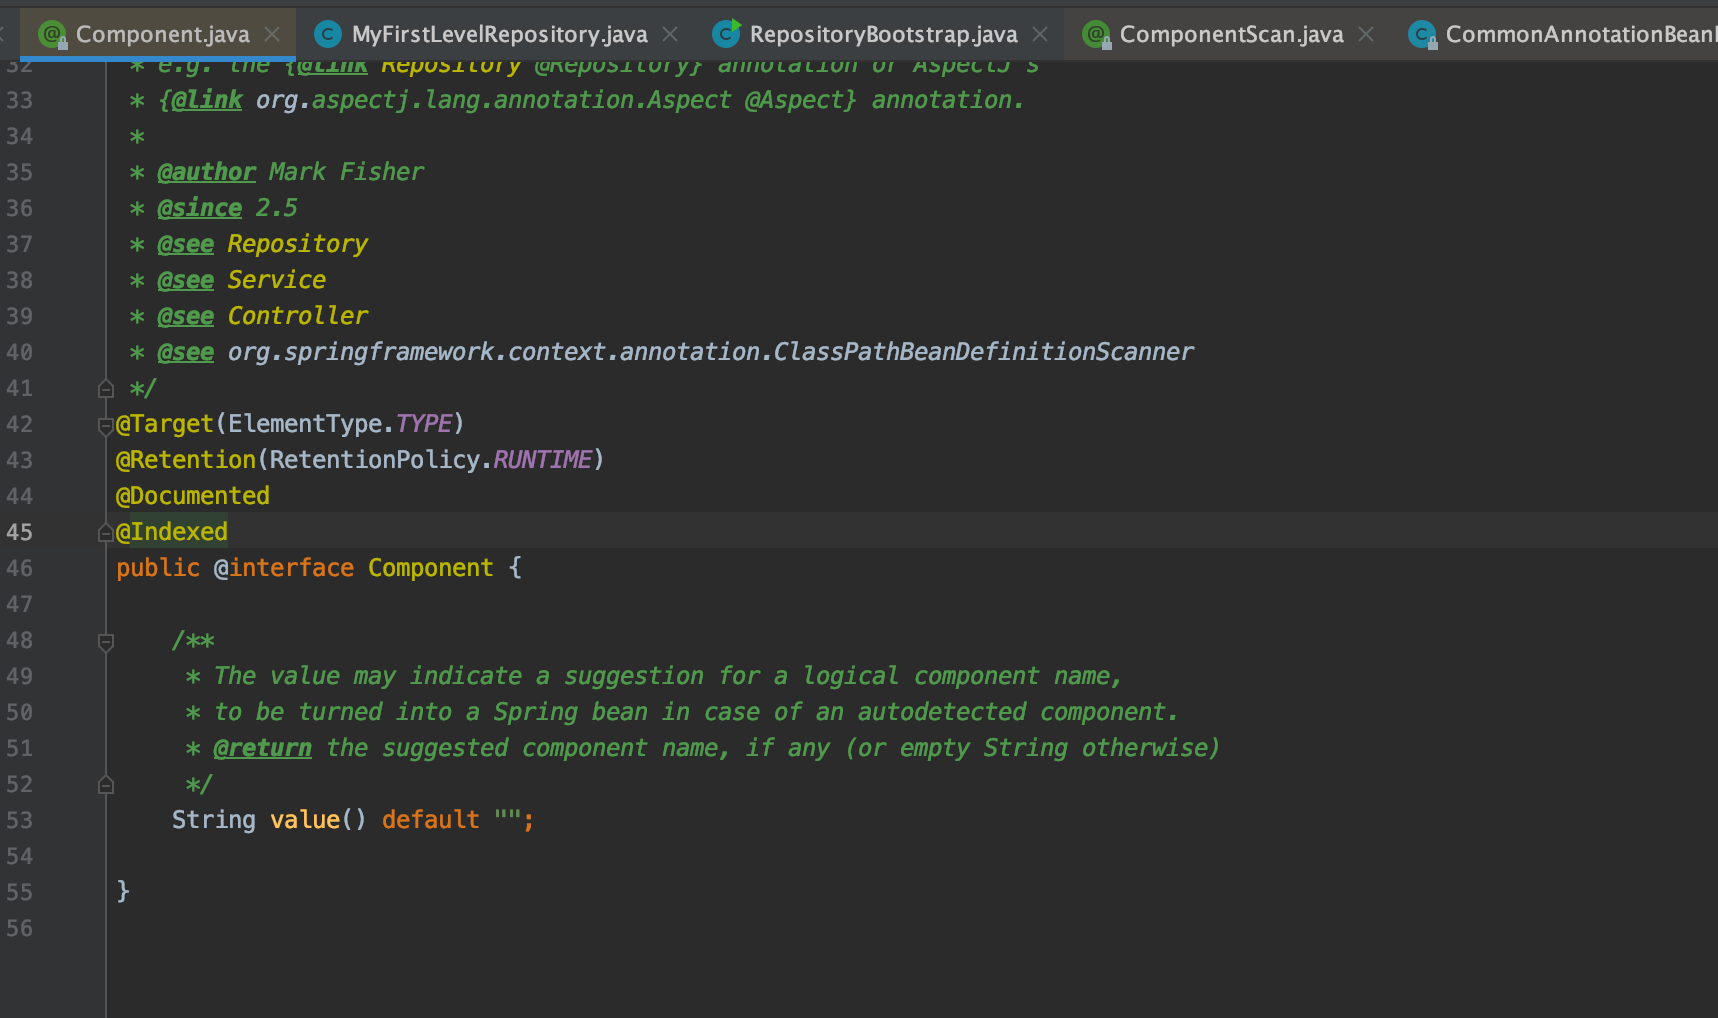The height and width of the screenshot is (1018, 1718).
Task: Click 'Mark Fisher' author name
Action: point(346,172)
